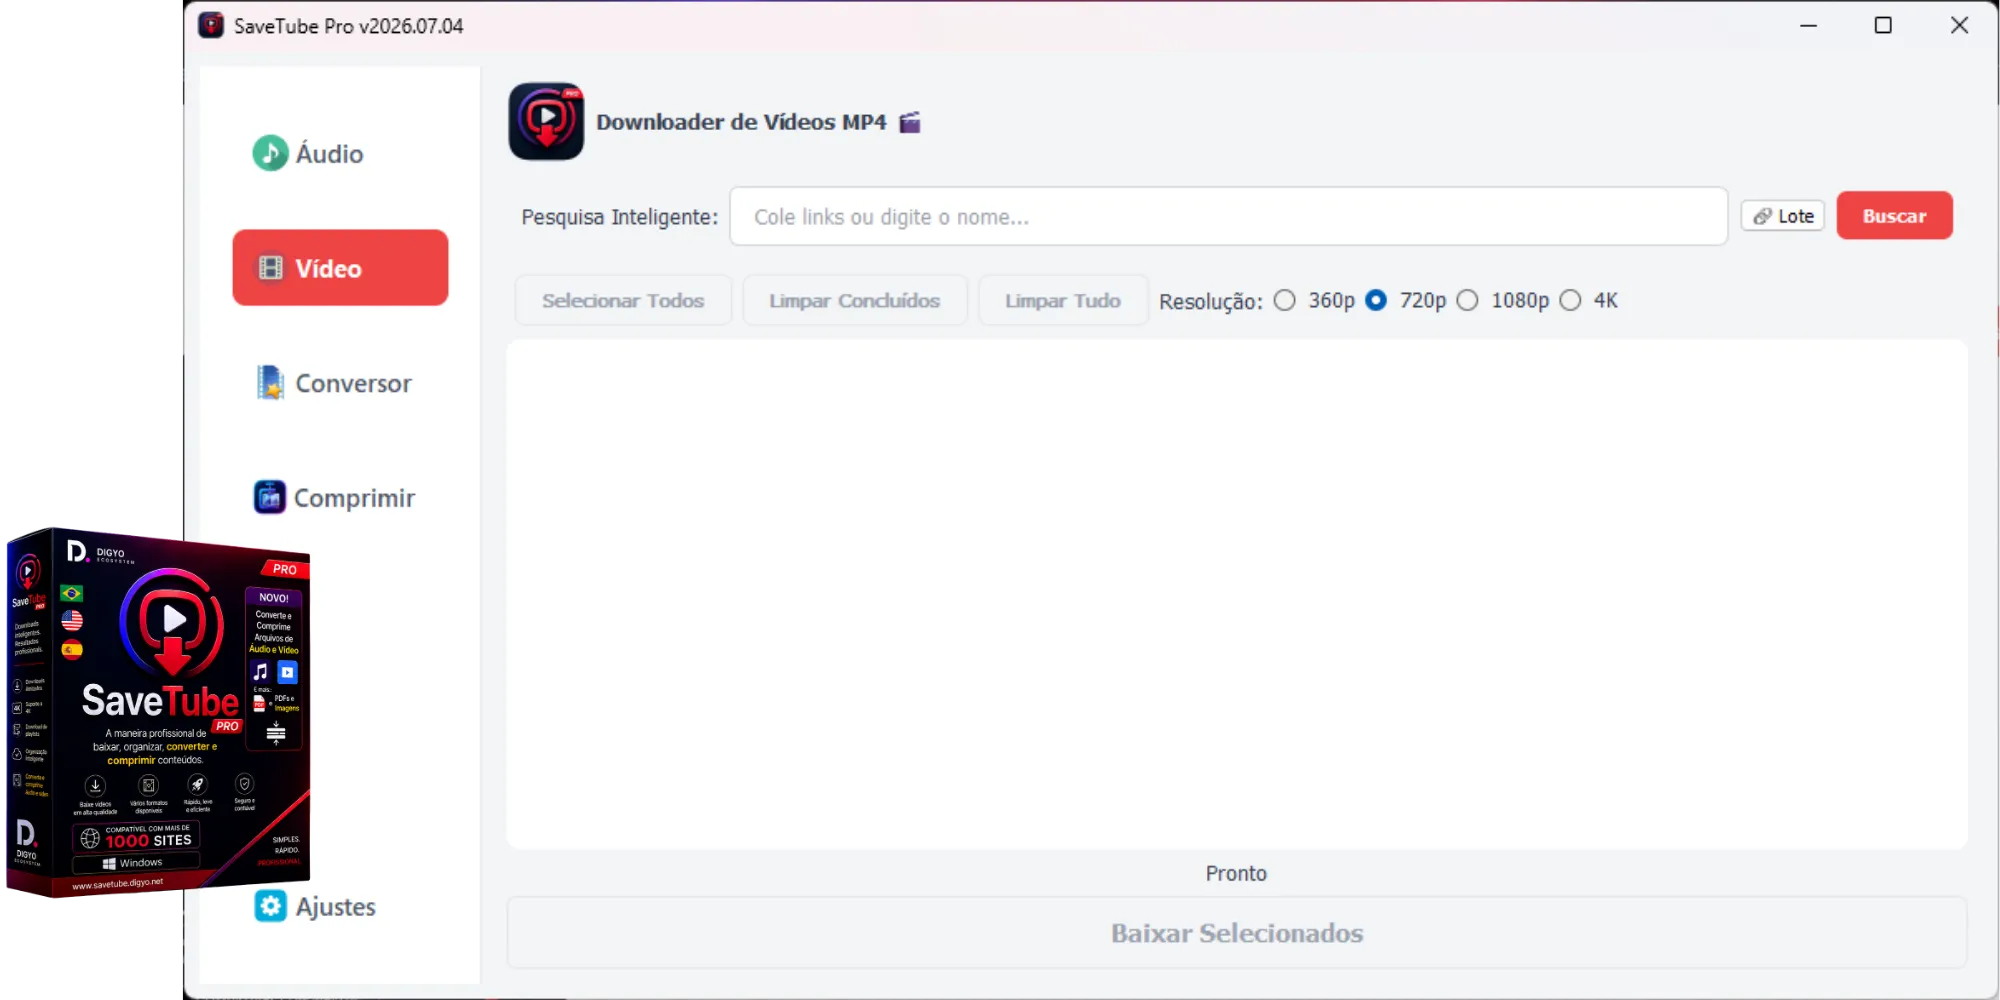Open Ajustes settings page

316,907
